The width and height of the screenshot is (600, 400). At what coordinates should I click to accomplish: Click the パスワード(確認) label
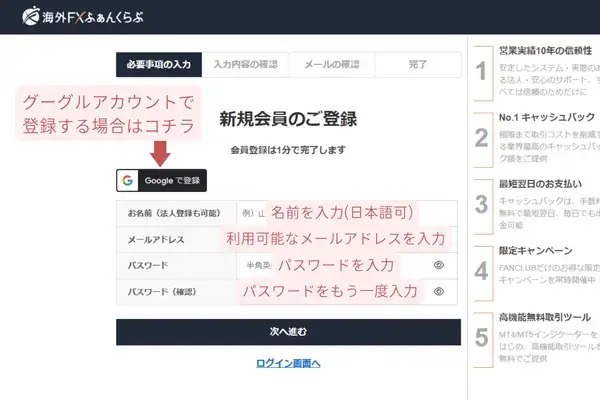coord(162,292)
